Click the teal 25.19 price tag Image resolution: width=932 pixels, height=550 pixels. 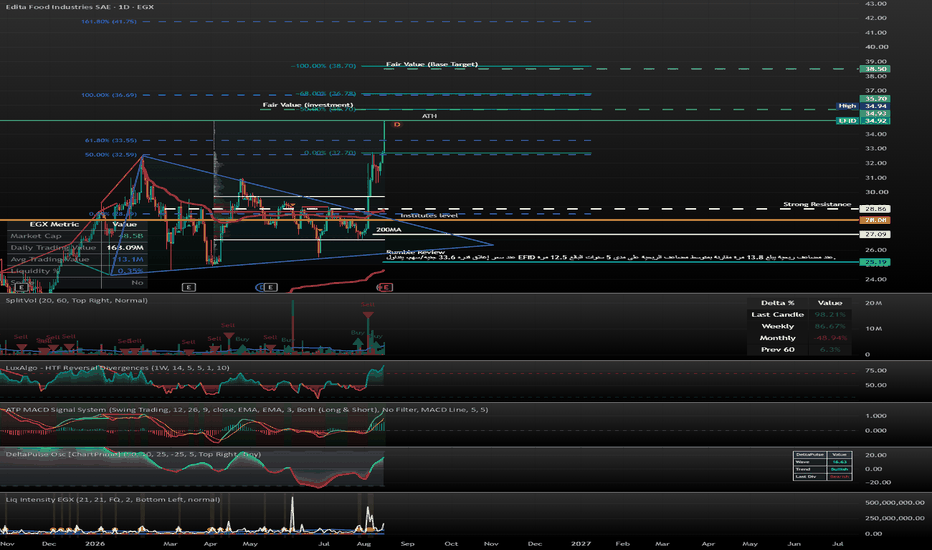click(875, 262)
